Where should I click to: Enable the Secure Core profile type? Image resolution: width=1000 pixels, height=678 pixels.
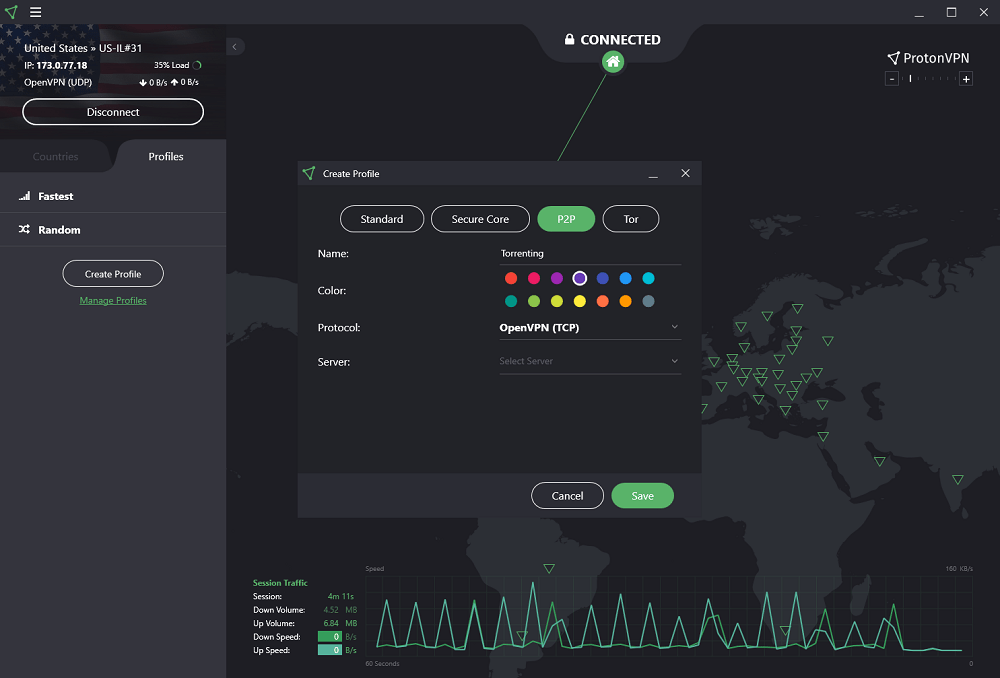point(480,219)
